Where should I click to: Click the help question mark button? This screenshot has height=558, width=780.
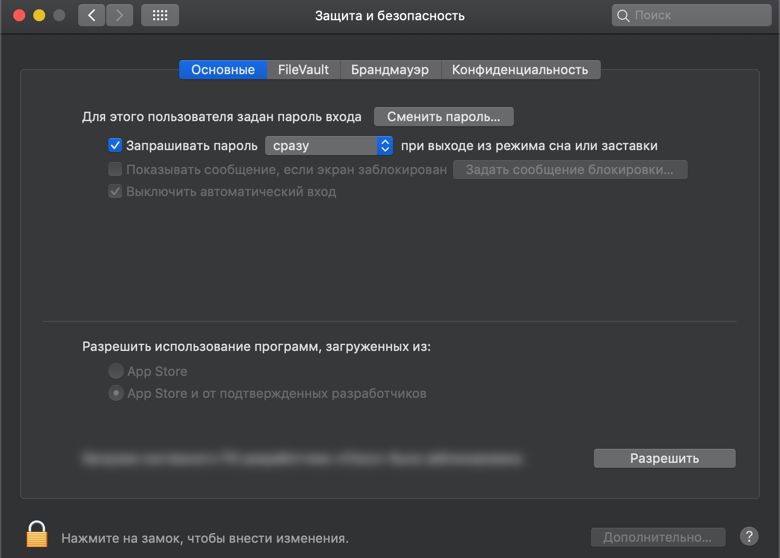[x=748, y=537]
